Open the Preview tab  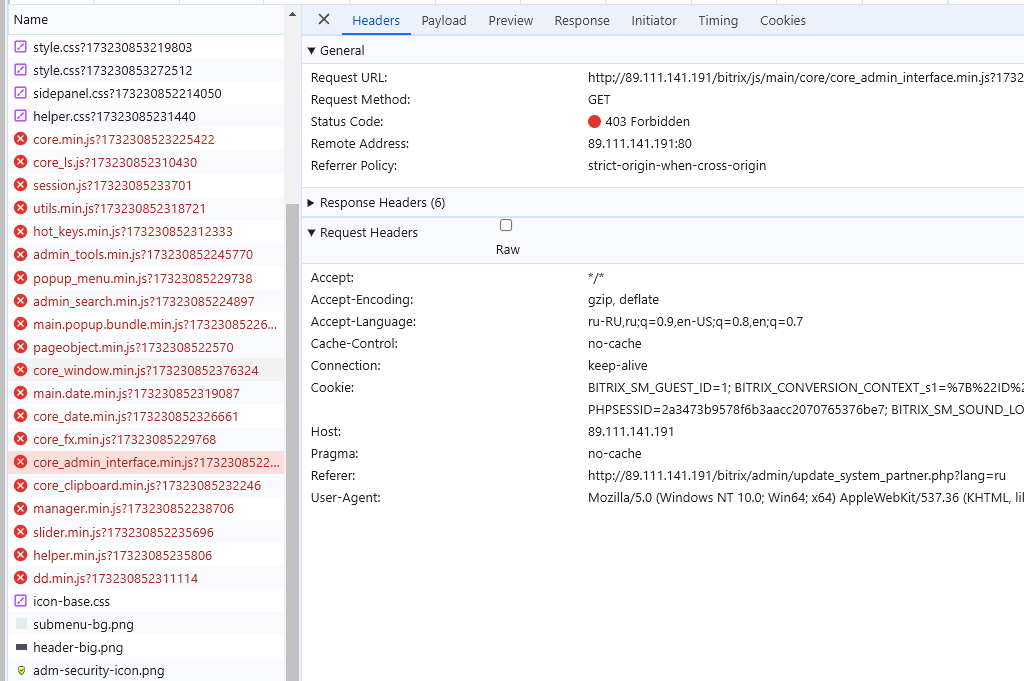(511, 21)
